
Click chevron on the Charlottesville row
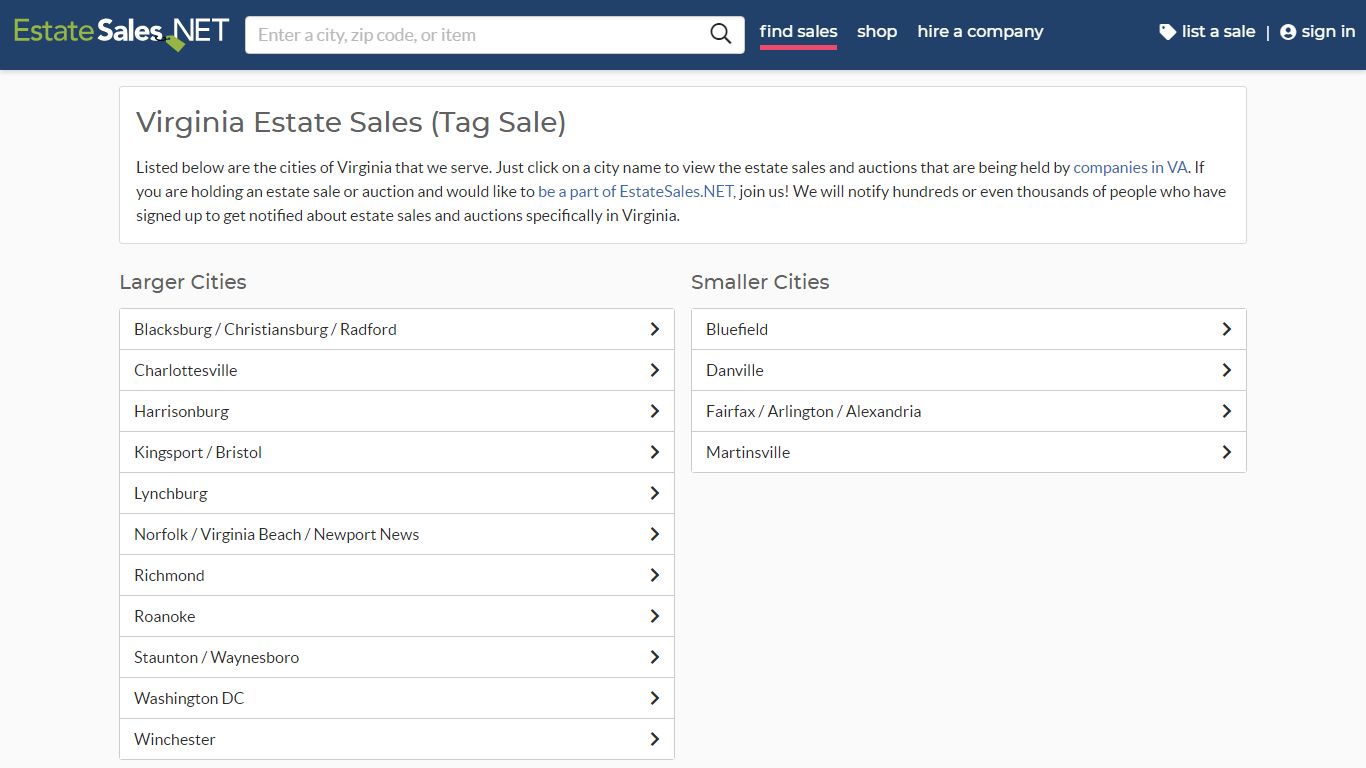(x=654, y=370)
